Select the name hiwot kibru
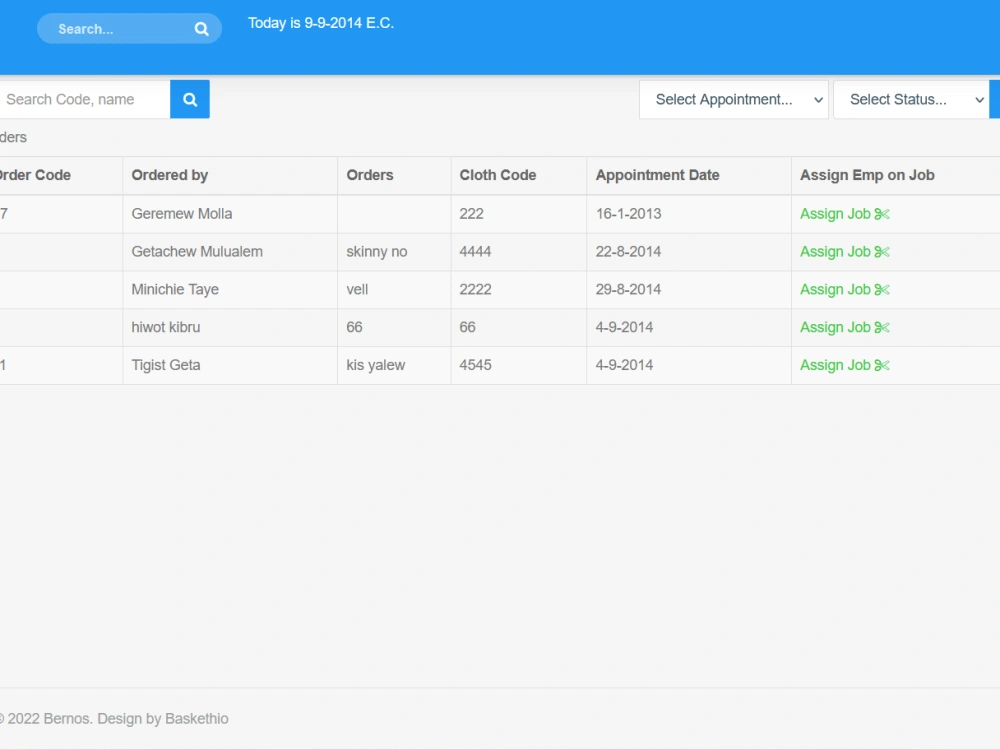Screen dimensions: 1000x750 click(166, 327)
